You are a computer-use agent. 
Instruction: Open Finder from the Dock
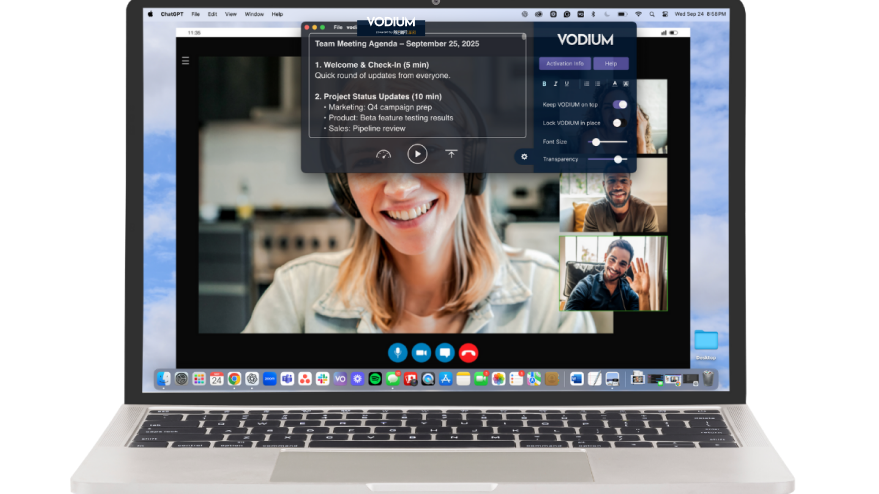click(163, 379)
